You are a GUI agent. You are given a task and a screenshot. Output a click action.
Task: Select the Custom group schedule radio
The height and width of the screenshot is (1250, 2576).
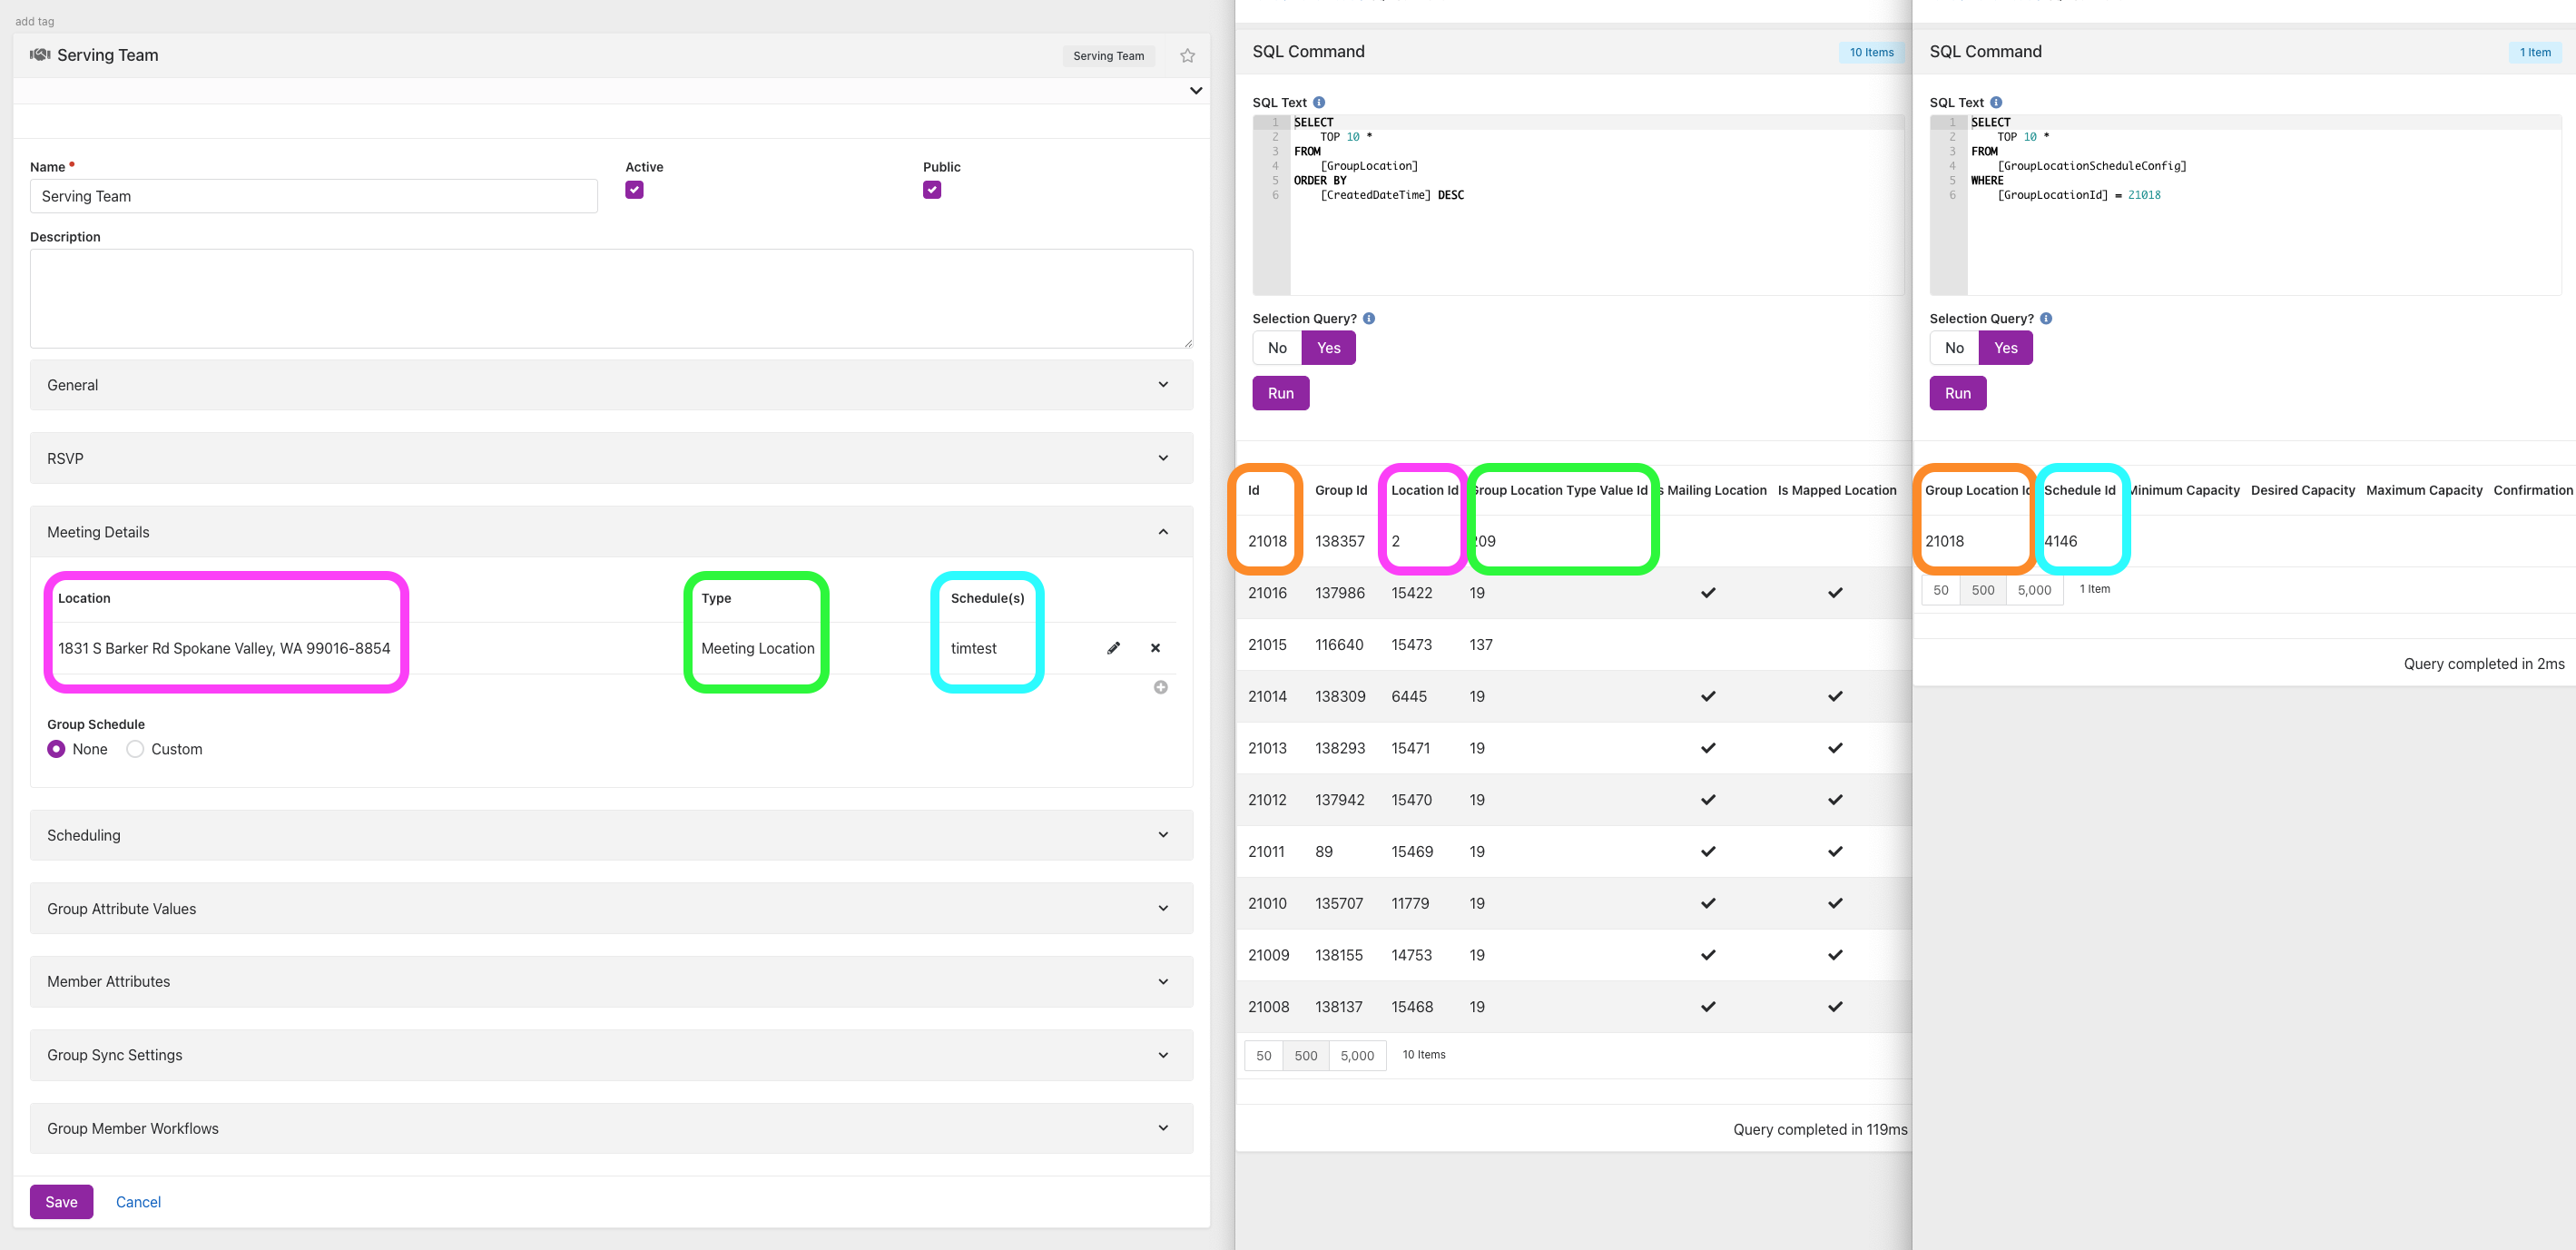pyautogui.click(x=135, y=749)
